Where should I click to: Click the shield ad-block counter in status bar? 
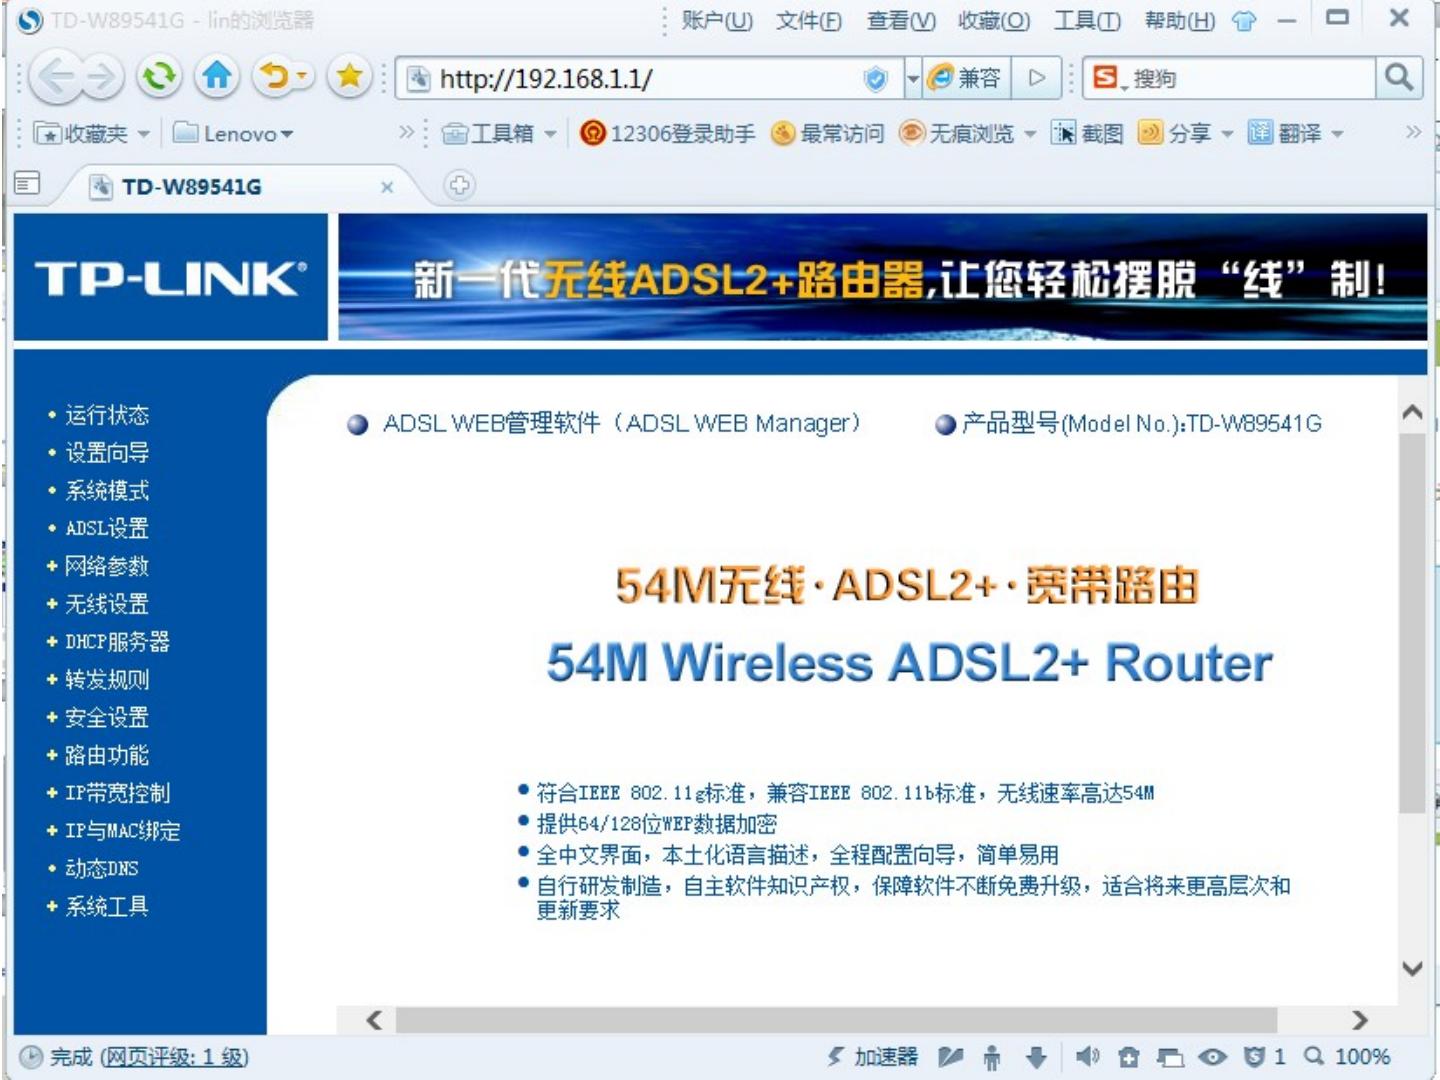point(1264,1056)
